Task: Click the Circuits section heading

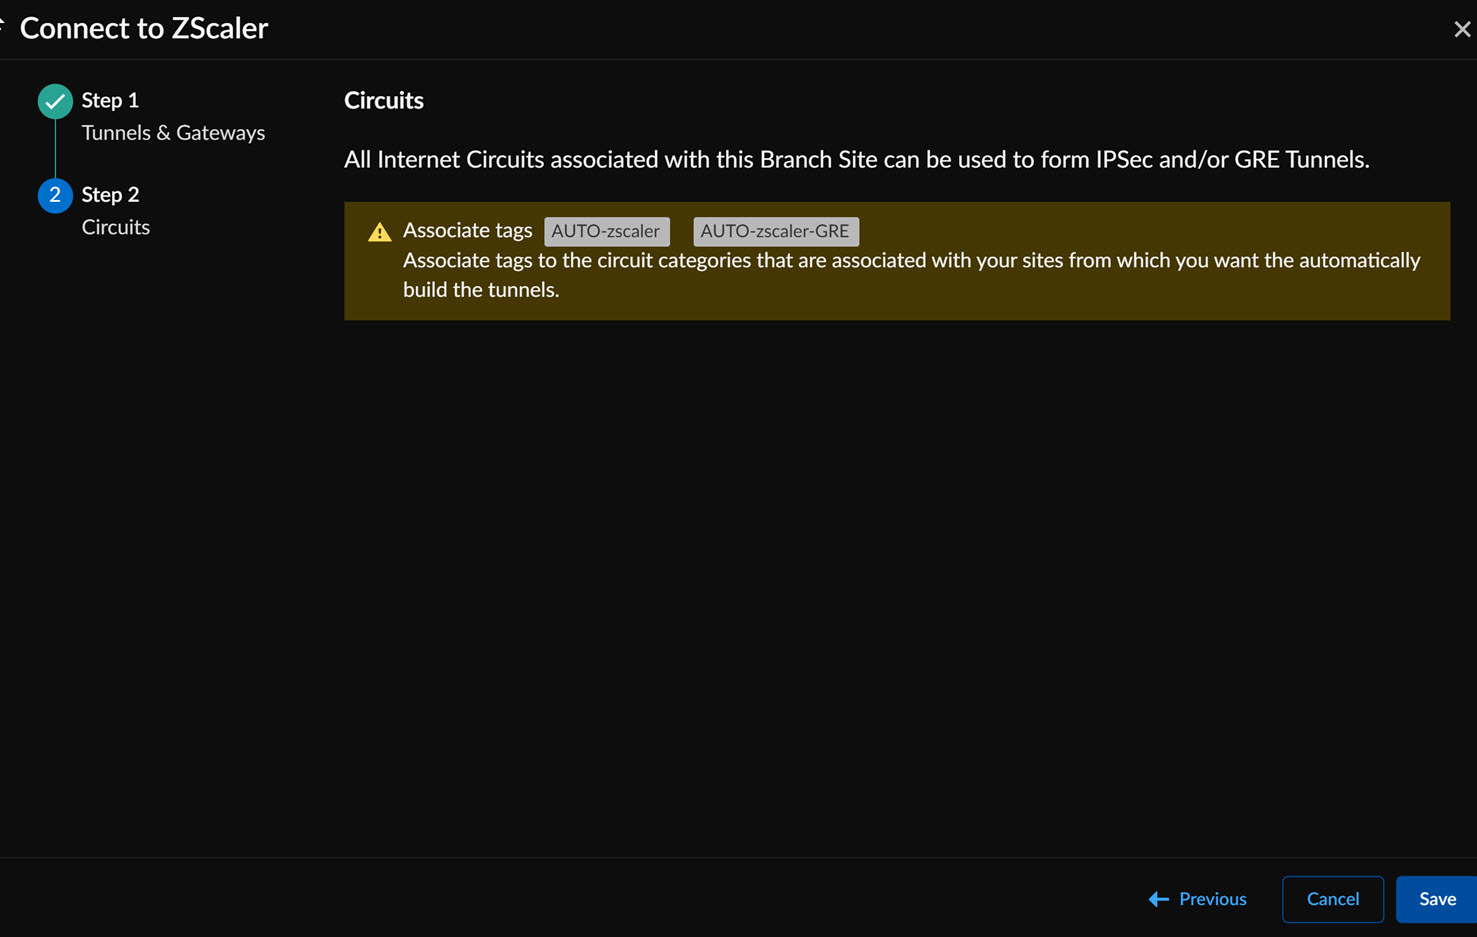Action: click(384, 100)
